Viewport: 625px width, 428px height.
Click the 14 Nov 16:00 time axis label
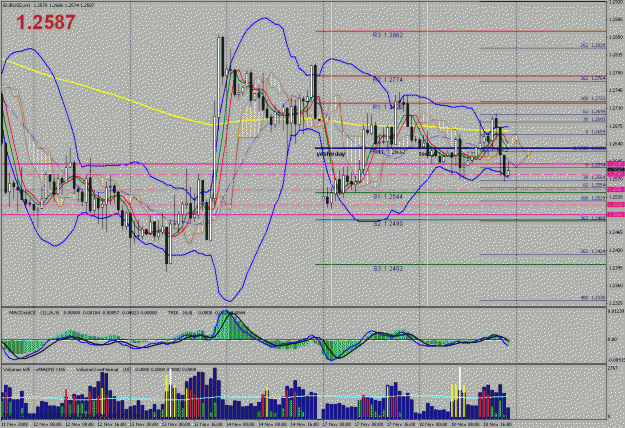click(x=305, y=424)
